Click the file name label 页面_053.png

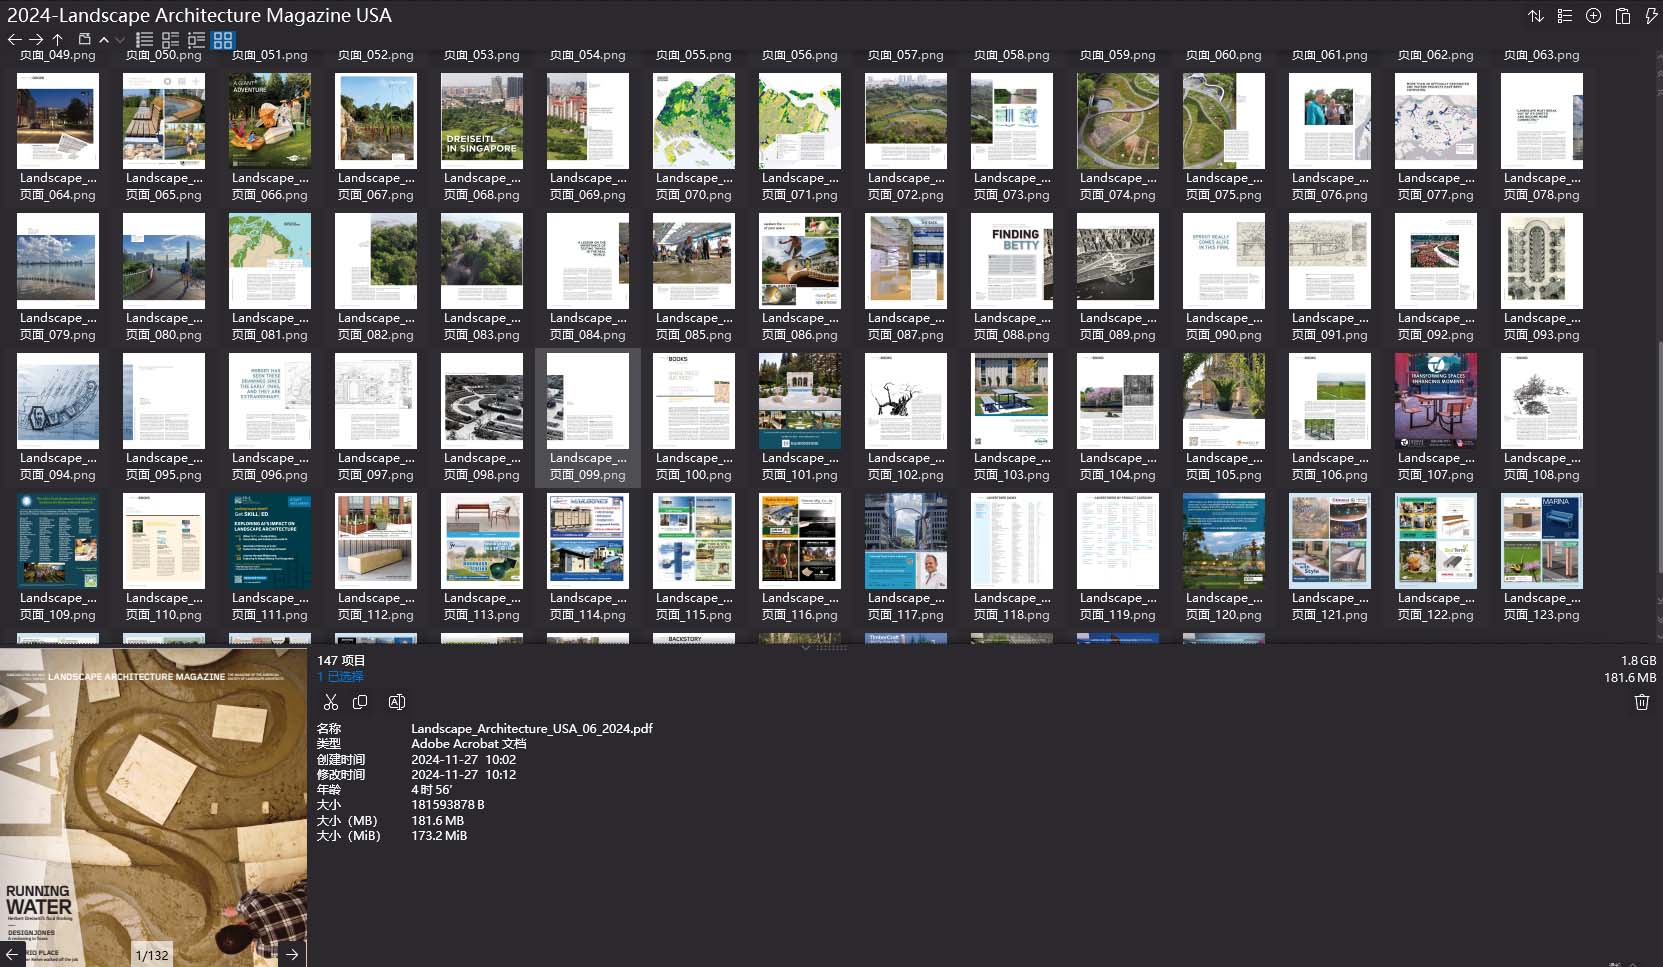[x=482, y=55]
